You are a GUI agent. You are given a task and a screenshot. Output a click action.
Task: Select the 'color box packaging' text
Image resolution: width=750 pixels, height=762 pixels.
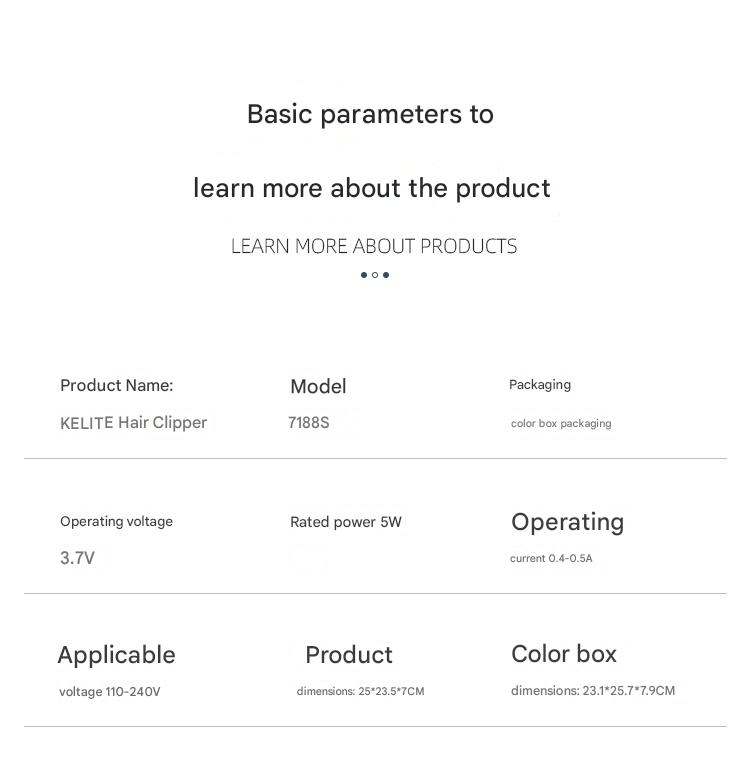[561, 424]
